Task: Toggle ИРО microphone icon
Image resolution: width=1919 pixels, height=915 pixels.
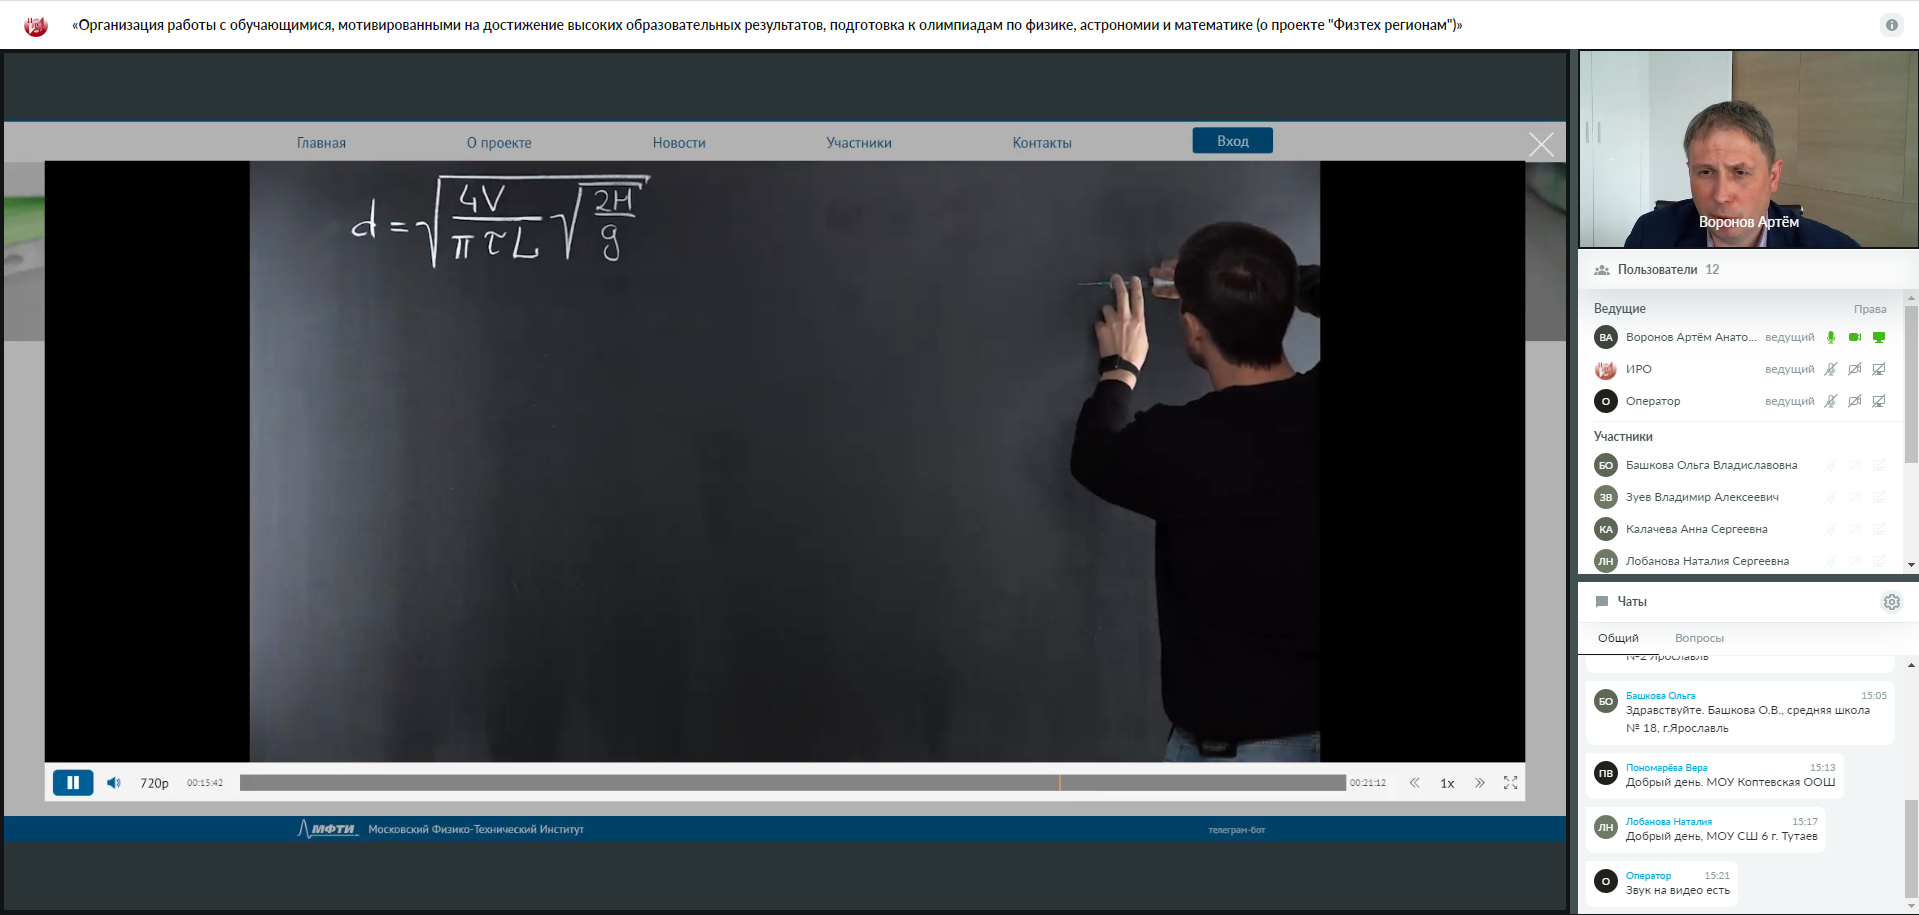Action: [x=1831, y=370]
